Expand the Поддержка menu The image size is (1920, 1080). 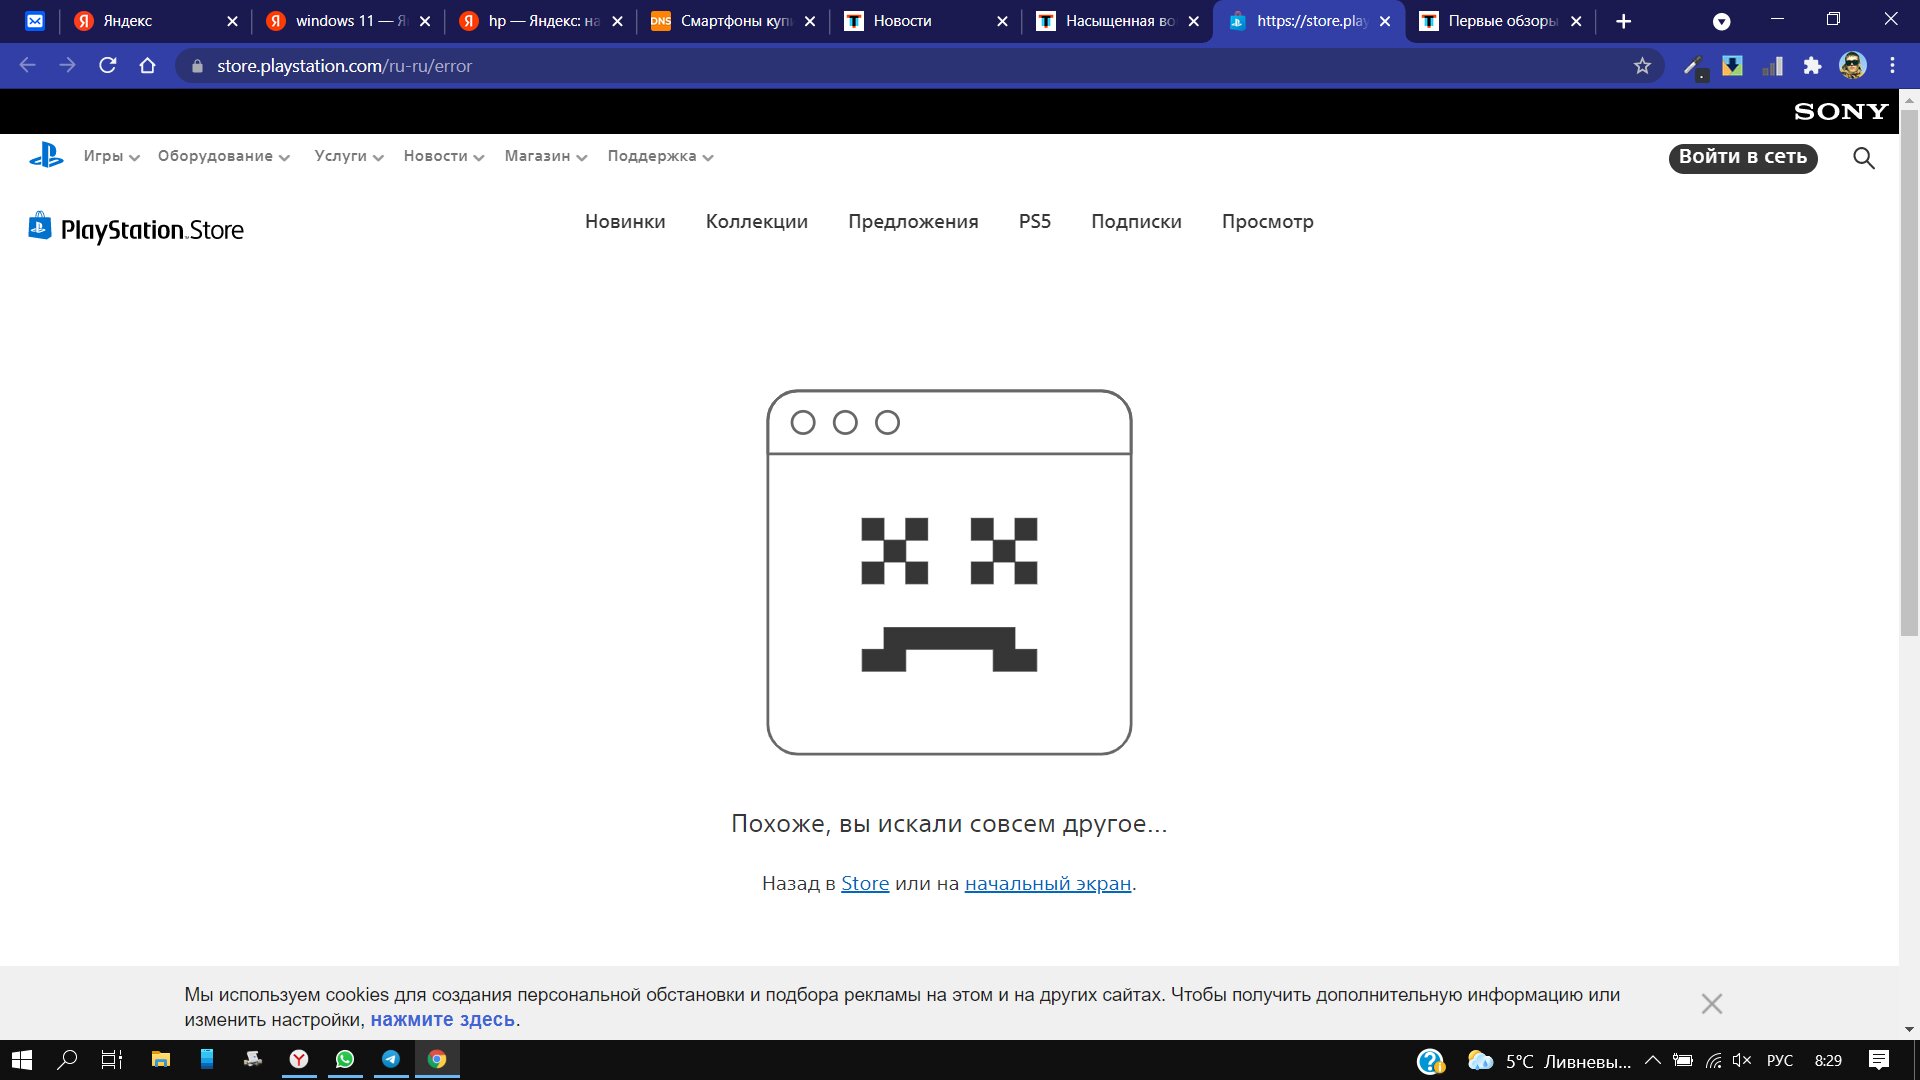coord(660,156)
